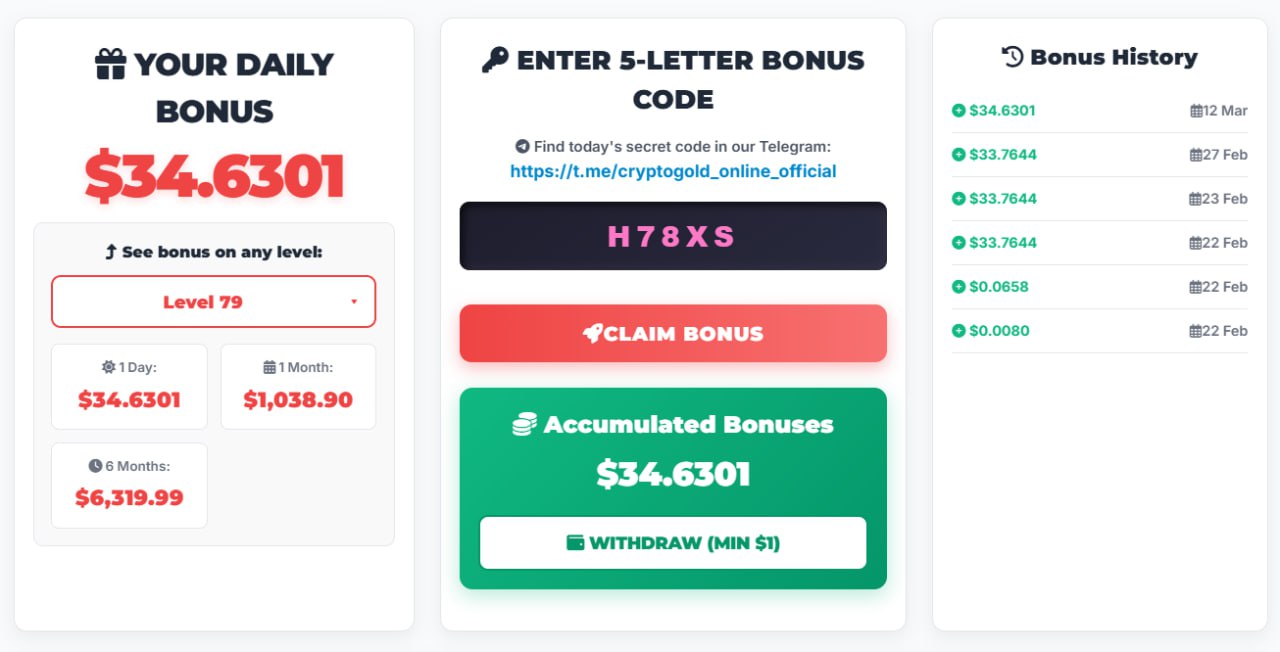Click the green plus icon beside $0.0080

[958, 331]
